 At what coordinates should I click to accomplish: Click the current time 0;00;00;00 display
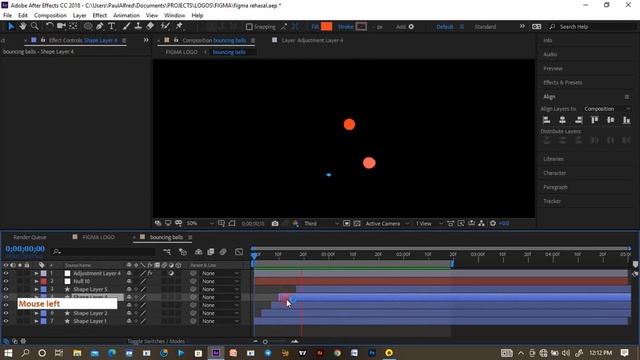pyautogui.click(x=25, y=249)
